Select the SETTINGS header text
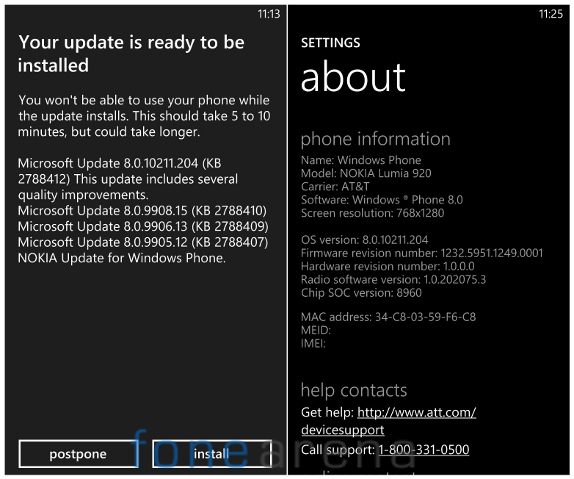Viewport: 574px width, 479px height. tap(331, 43)
